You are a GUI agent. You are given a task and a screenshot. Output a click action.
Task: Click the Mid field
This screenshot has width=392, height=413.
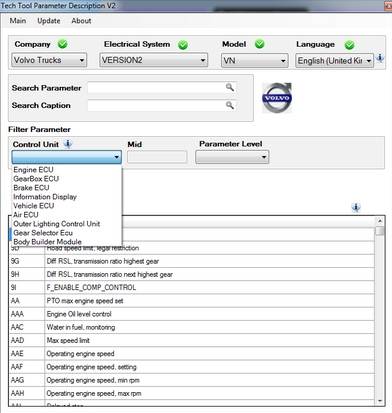pos(157,157)
